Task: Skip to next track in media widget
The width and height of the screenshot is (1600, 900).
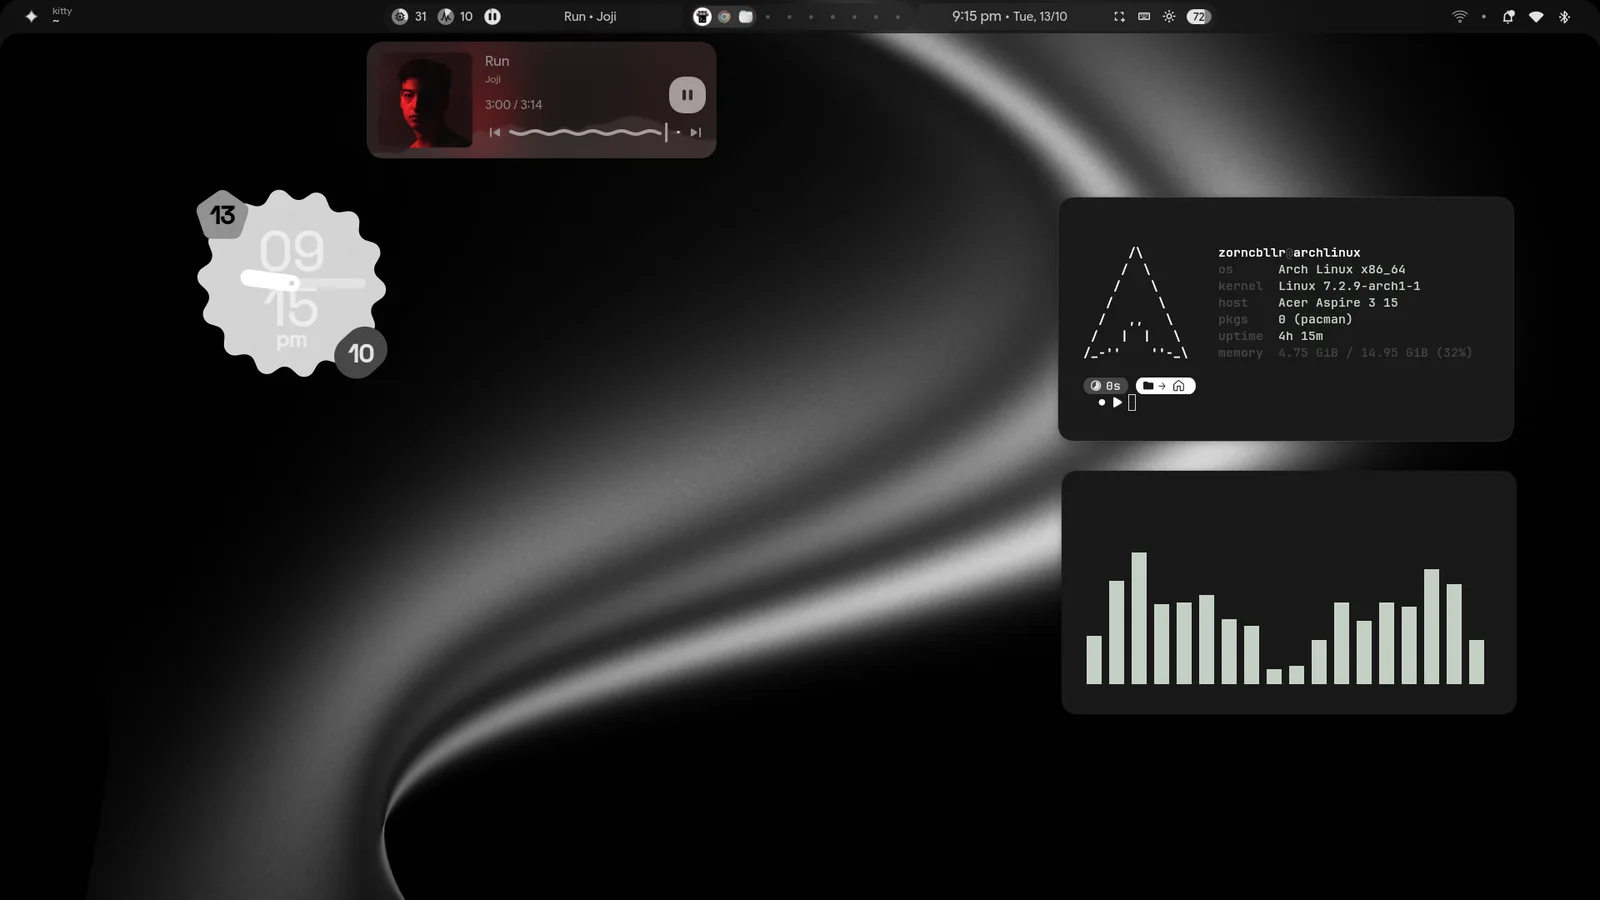Action: [x=696, y=132]
